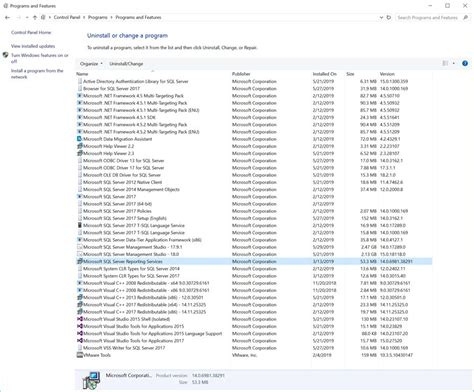Click the Search Programs and Features box
Viewport: 474px width, 392px height.
coord(428,17)
